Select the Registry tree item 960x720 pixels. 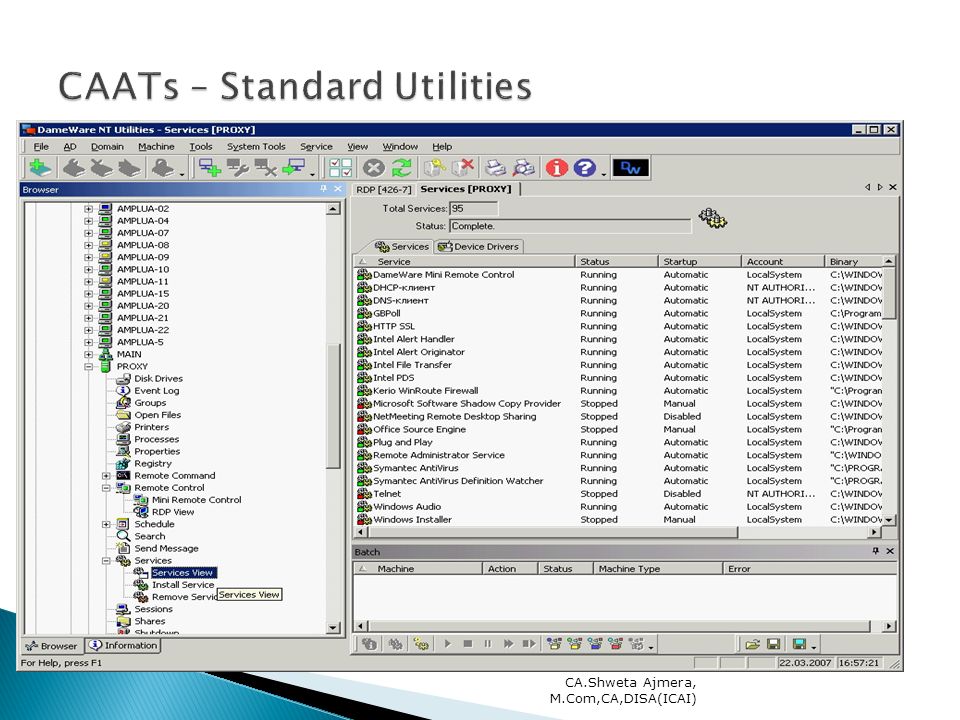pos(153,463)
